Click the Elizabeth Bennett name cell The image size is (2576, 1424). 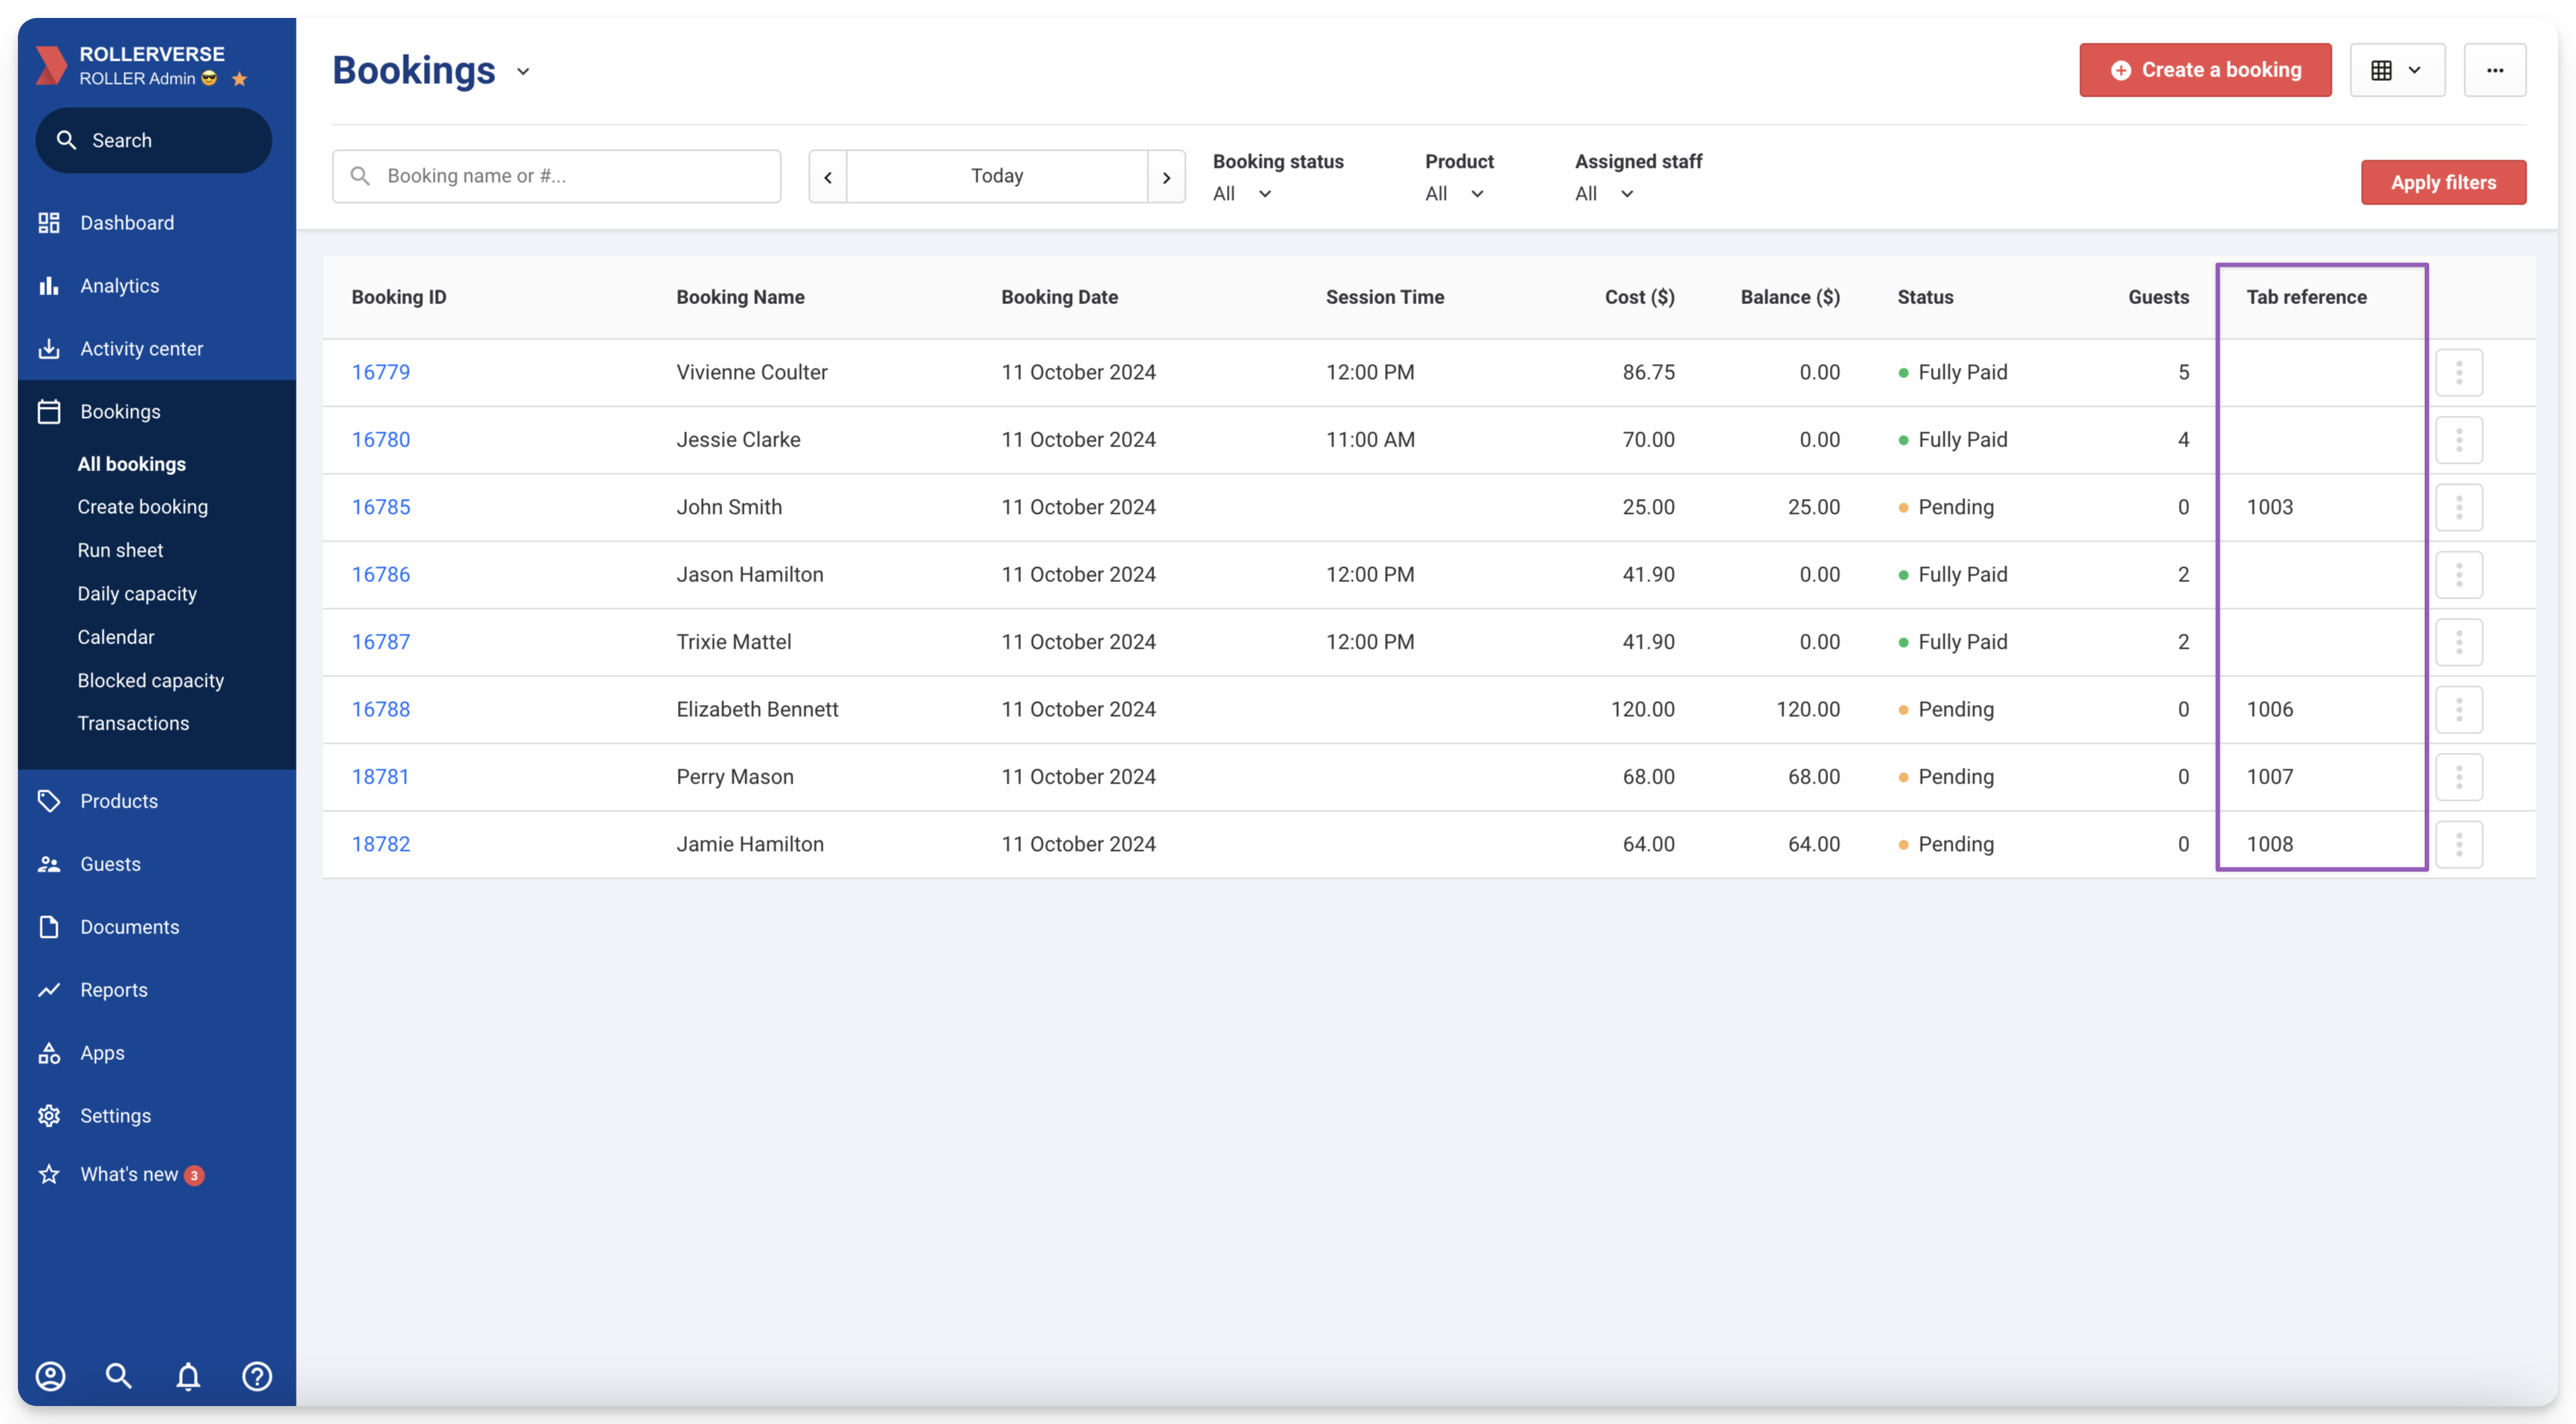pos(757,710)
